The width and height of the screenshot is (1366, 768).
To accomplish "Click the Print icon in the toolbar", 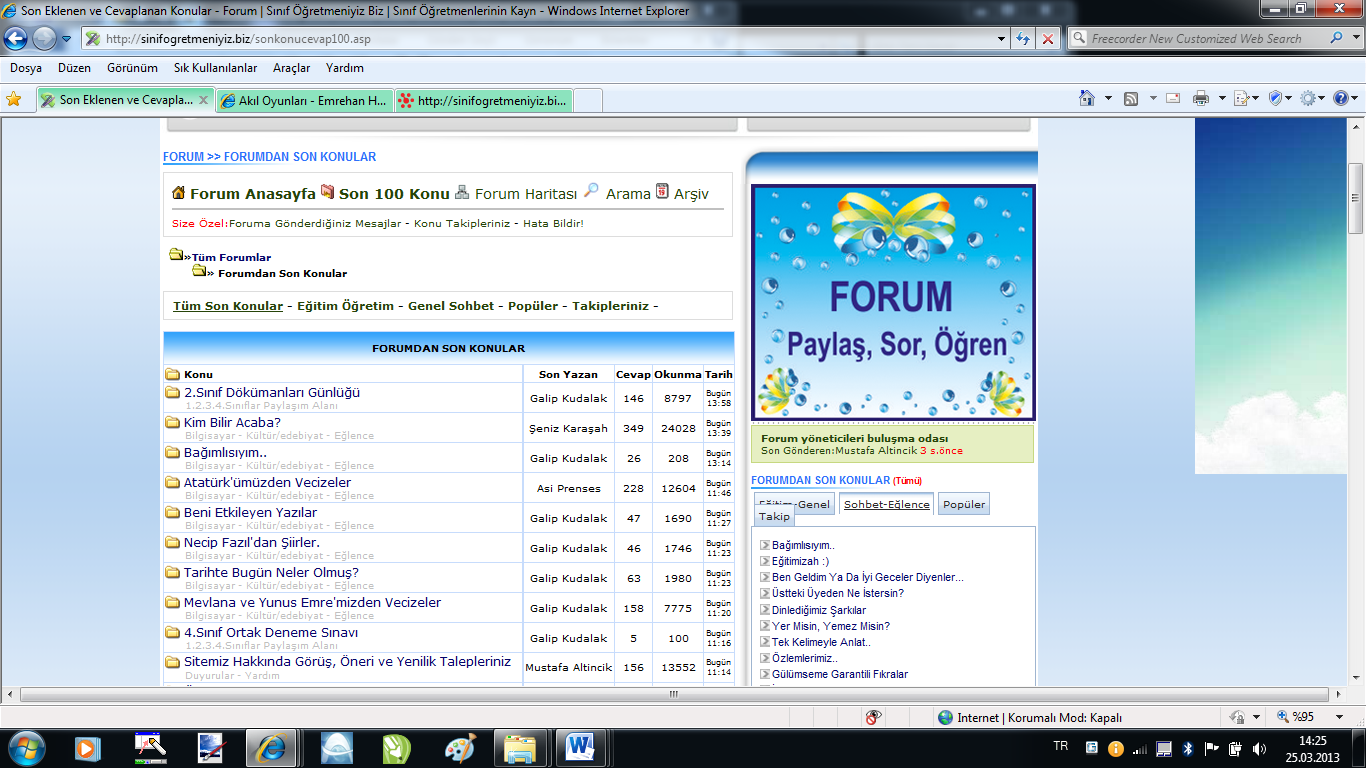I will click(x=1201, y=98).
